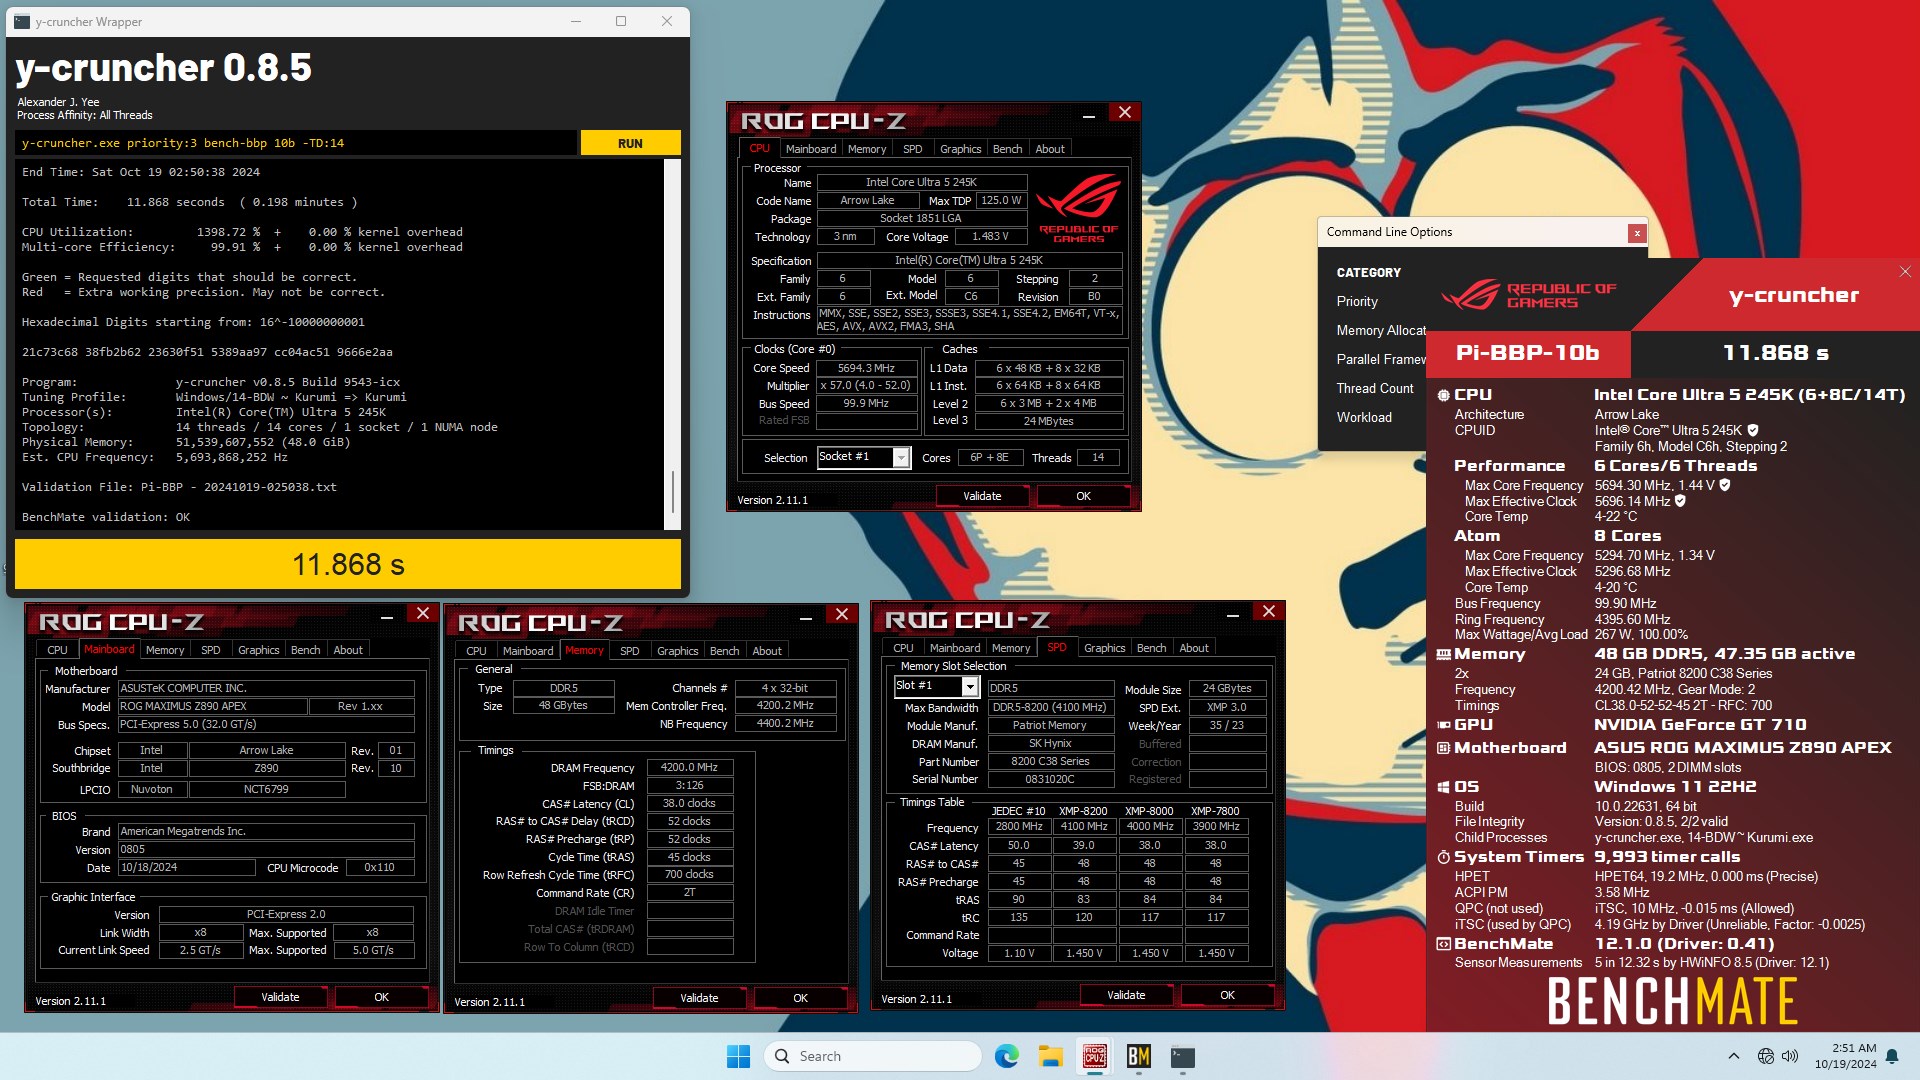Open Microsoft Edge from taskbar
This screenshot has width=1920, height=1080.
click(x=1006, y=1056)
